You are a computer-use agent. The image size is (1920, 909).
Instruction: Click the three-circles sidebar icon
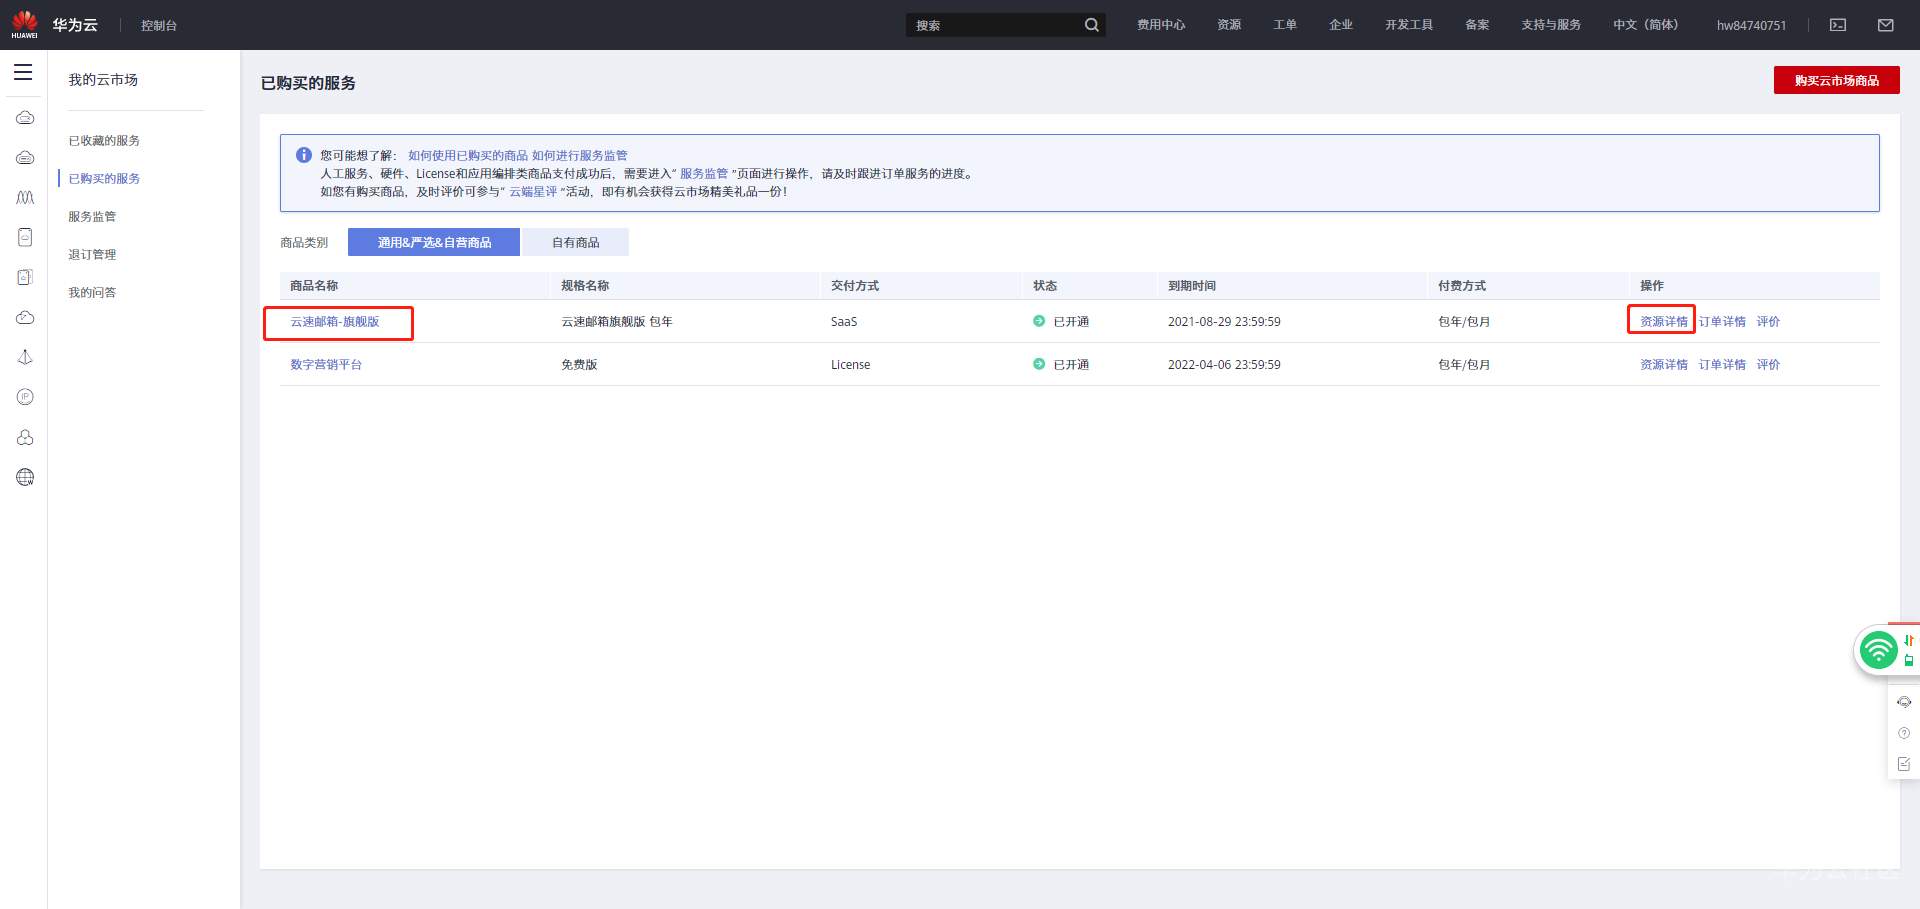coord(25,437)
